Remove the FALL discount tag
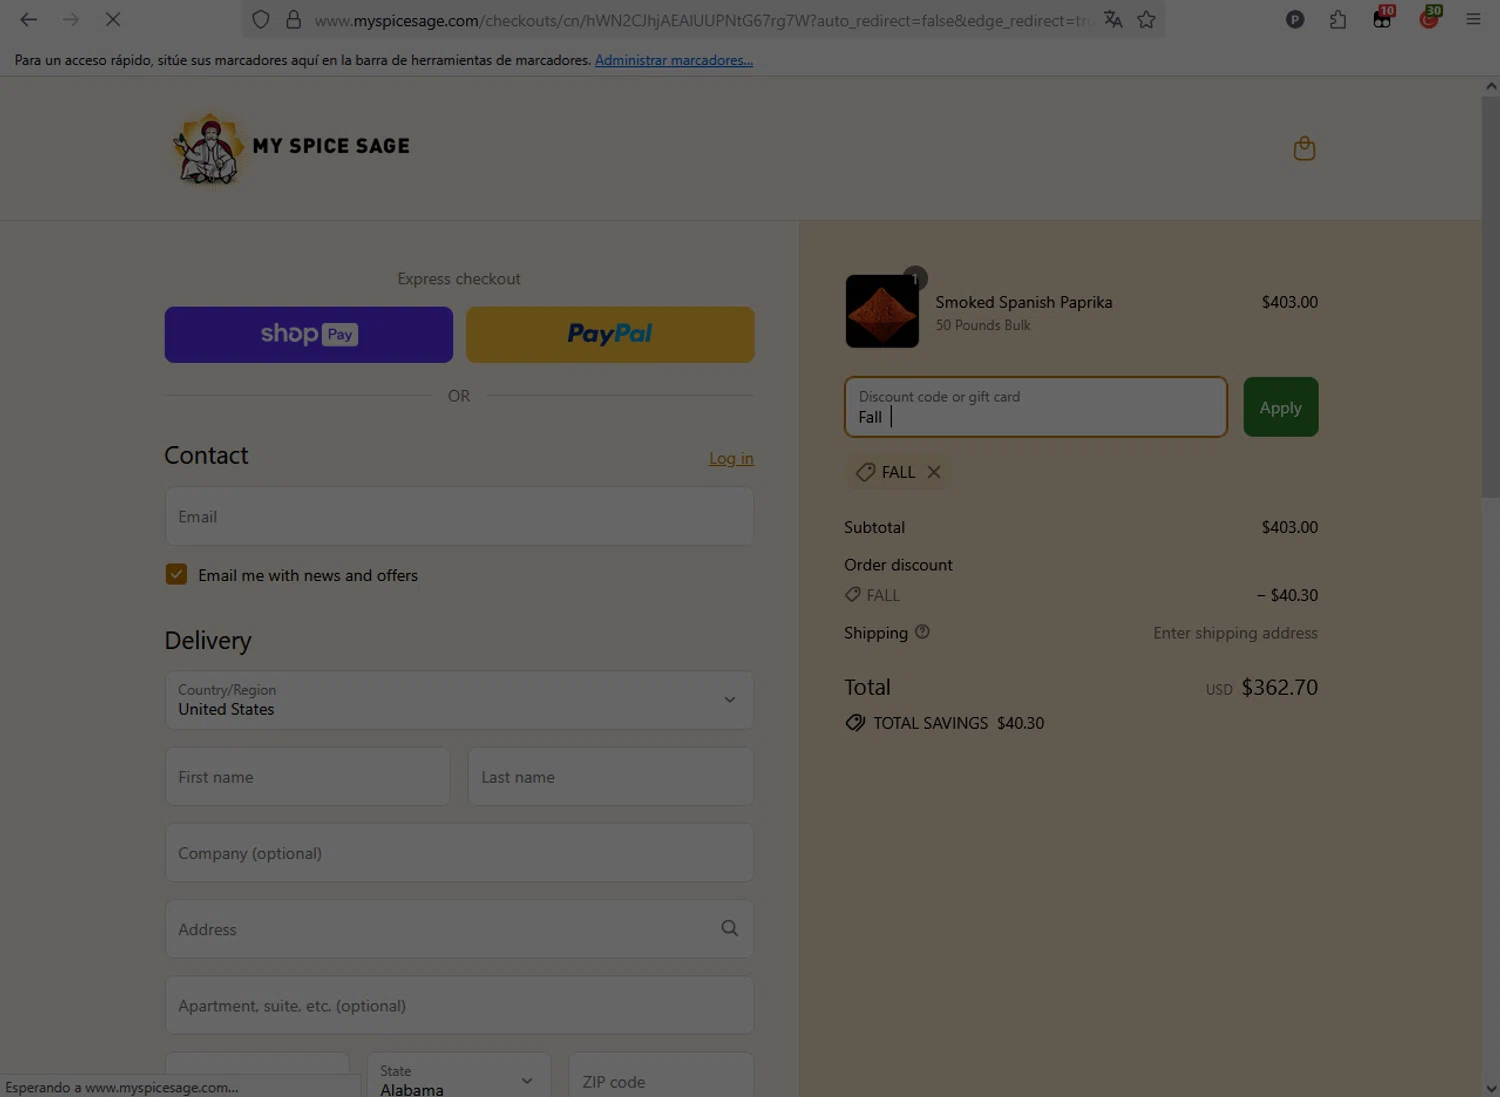 pos(933,472)
